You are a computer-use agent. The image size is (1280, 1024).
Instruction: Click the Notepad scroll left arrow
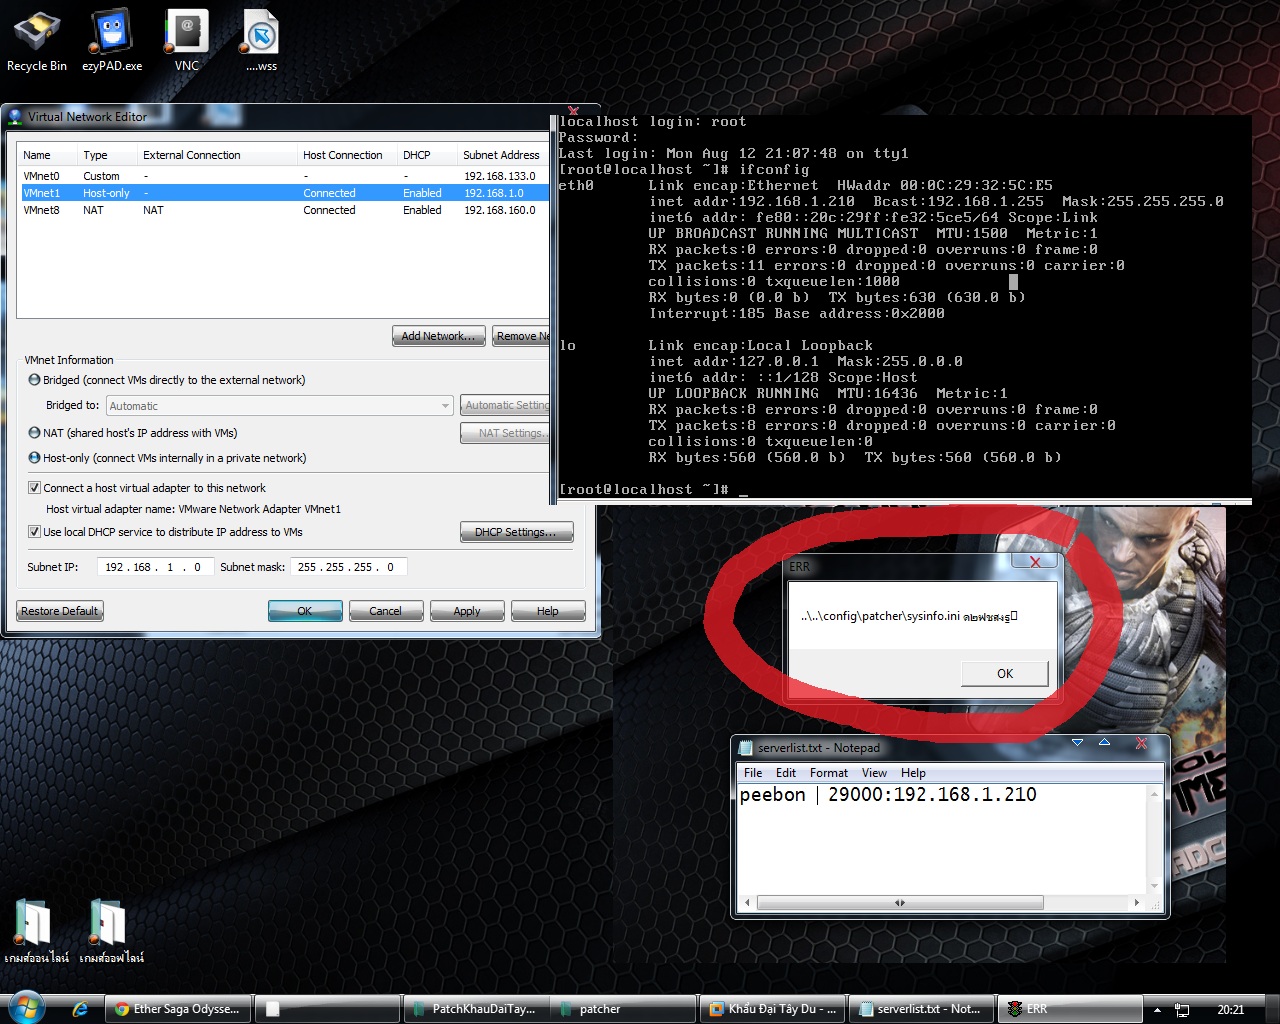[747, 903]
